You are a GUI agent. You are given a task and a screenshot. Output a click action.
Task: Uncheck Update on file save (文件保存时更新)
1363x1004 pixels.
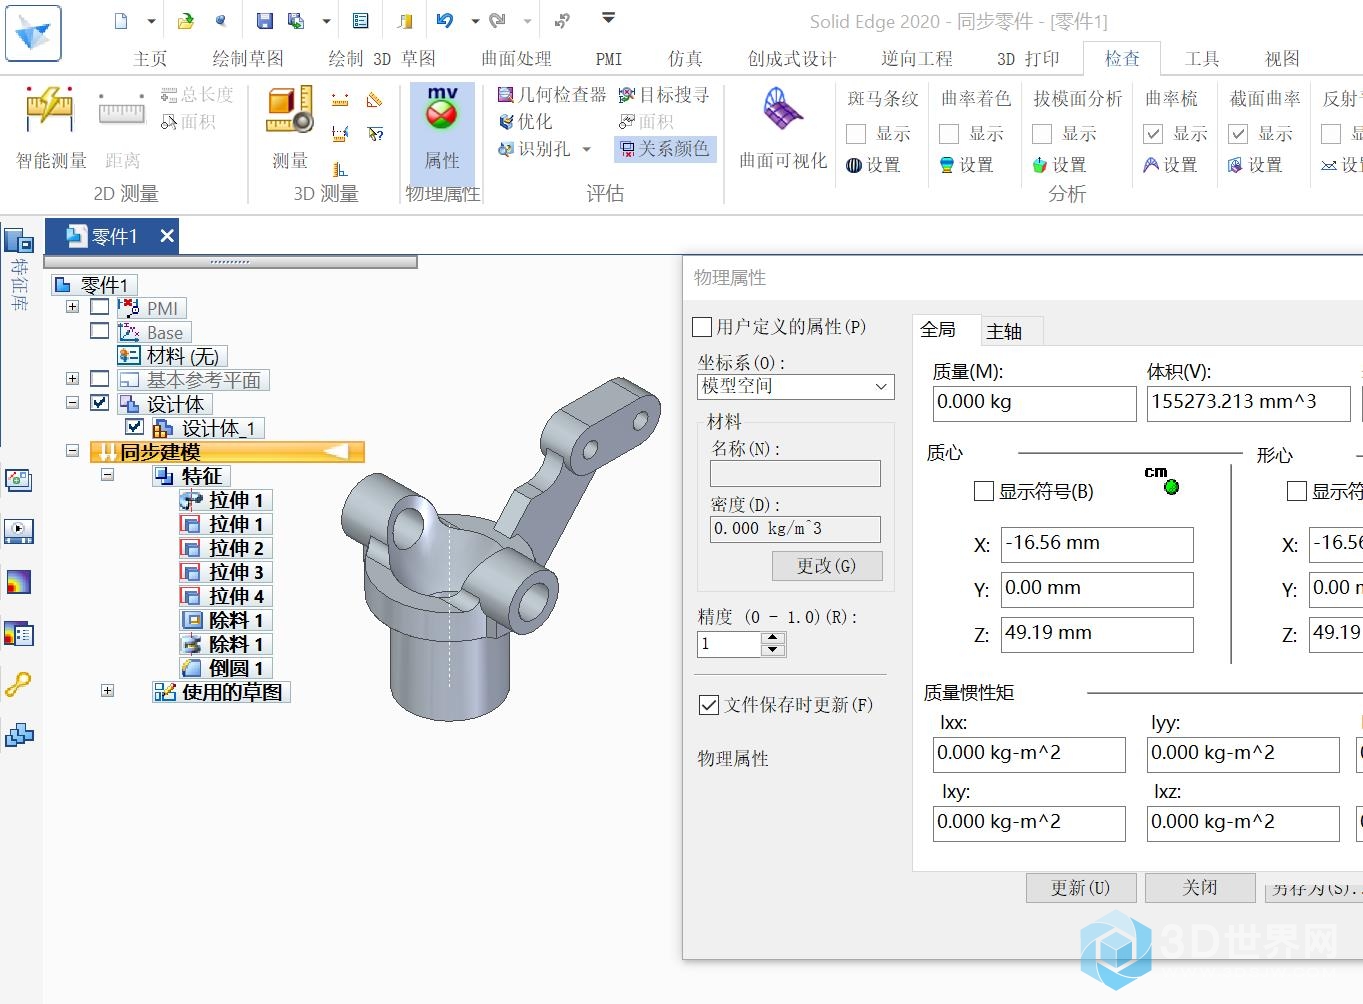pyautogui.click(x=709, y=705)
